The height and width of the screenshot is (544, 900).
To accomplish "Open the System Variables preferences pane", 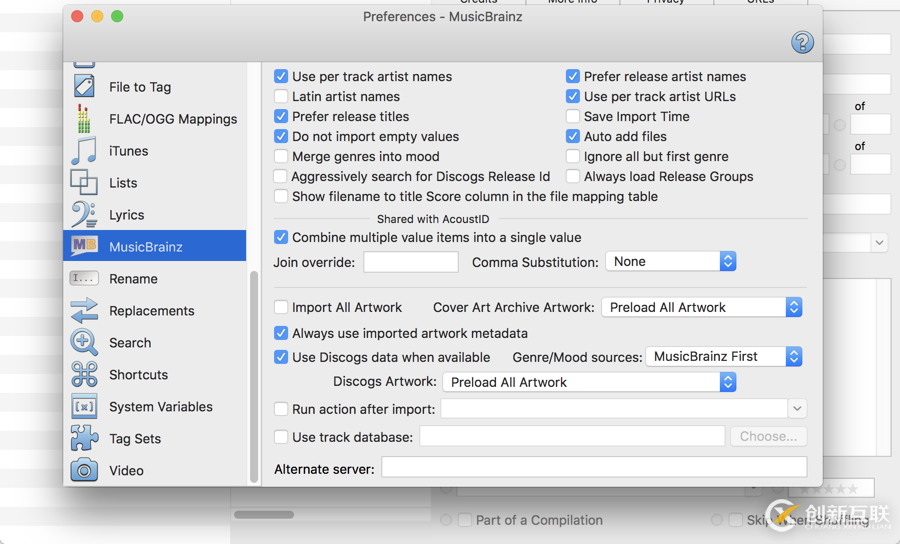I will (160, 407).
